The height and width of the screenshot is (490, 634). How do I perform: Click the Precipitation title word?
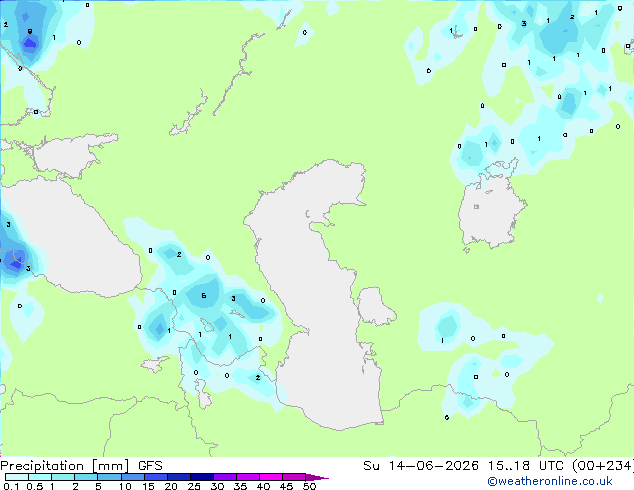(42, 466)
